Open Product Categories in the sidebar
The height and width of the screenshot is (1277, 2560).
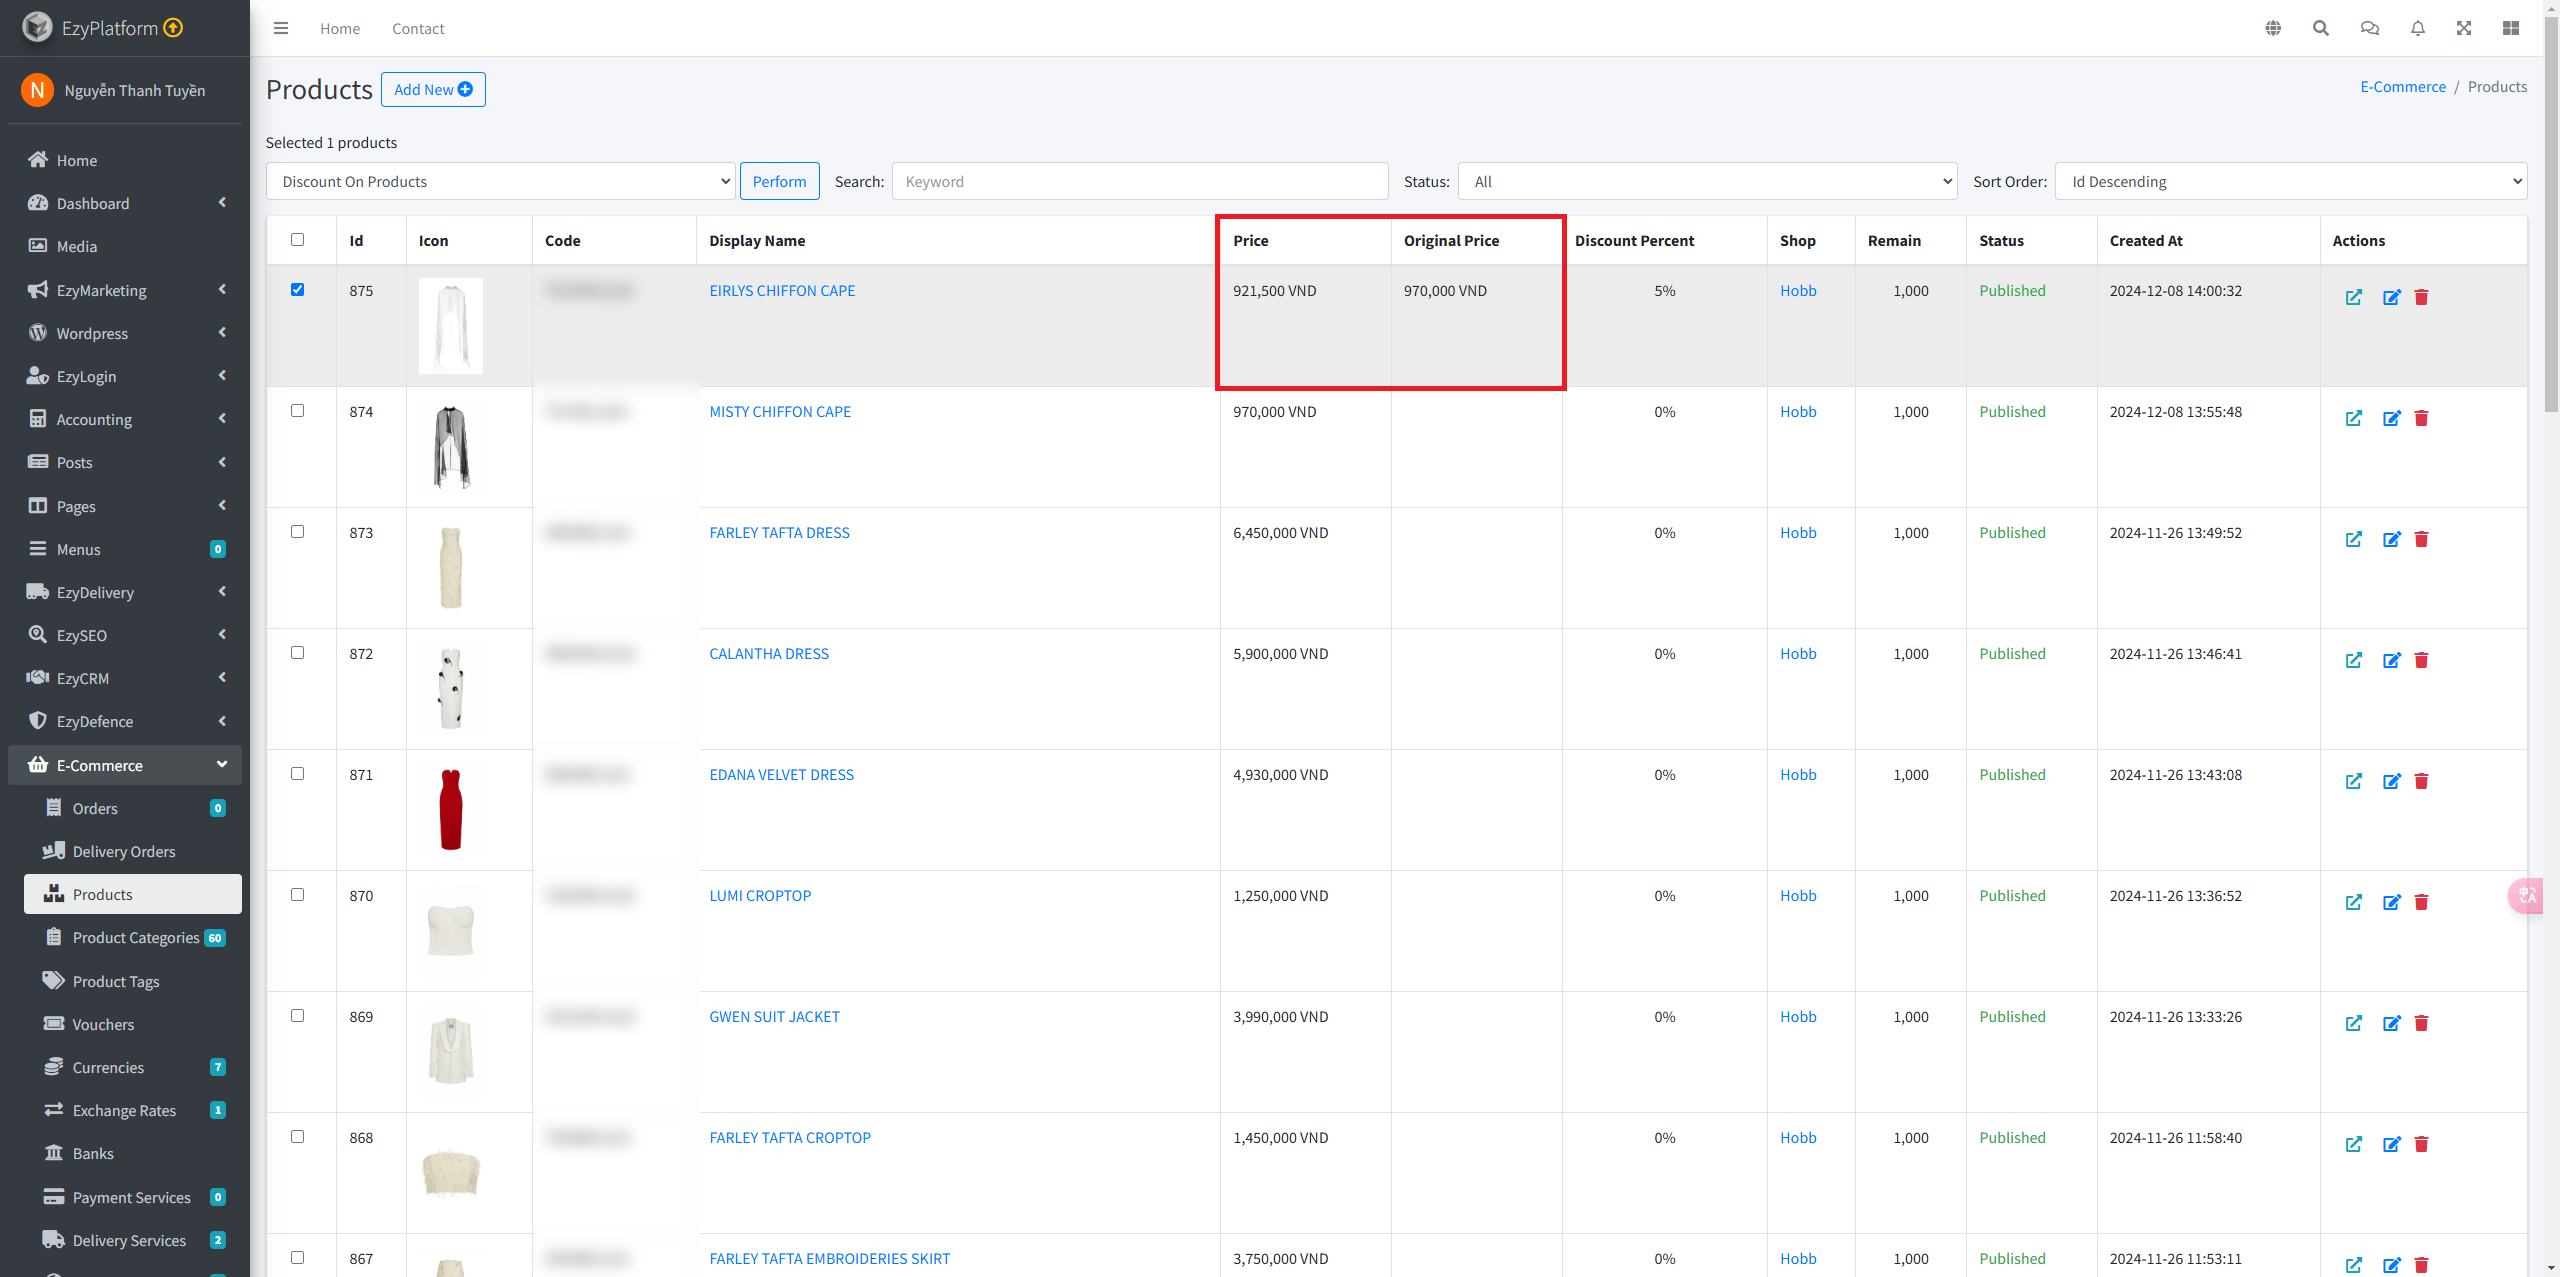coord(133,937)
